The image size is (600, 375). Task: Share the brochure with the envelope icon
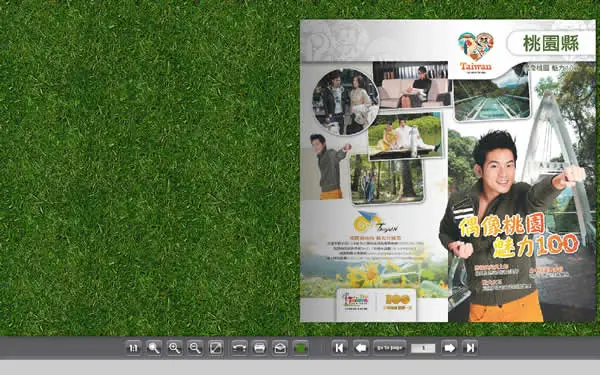(x=280, y=348)
